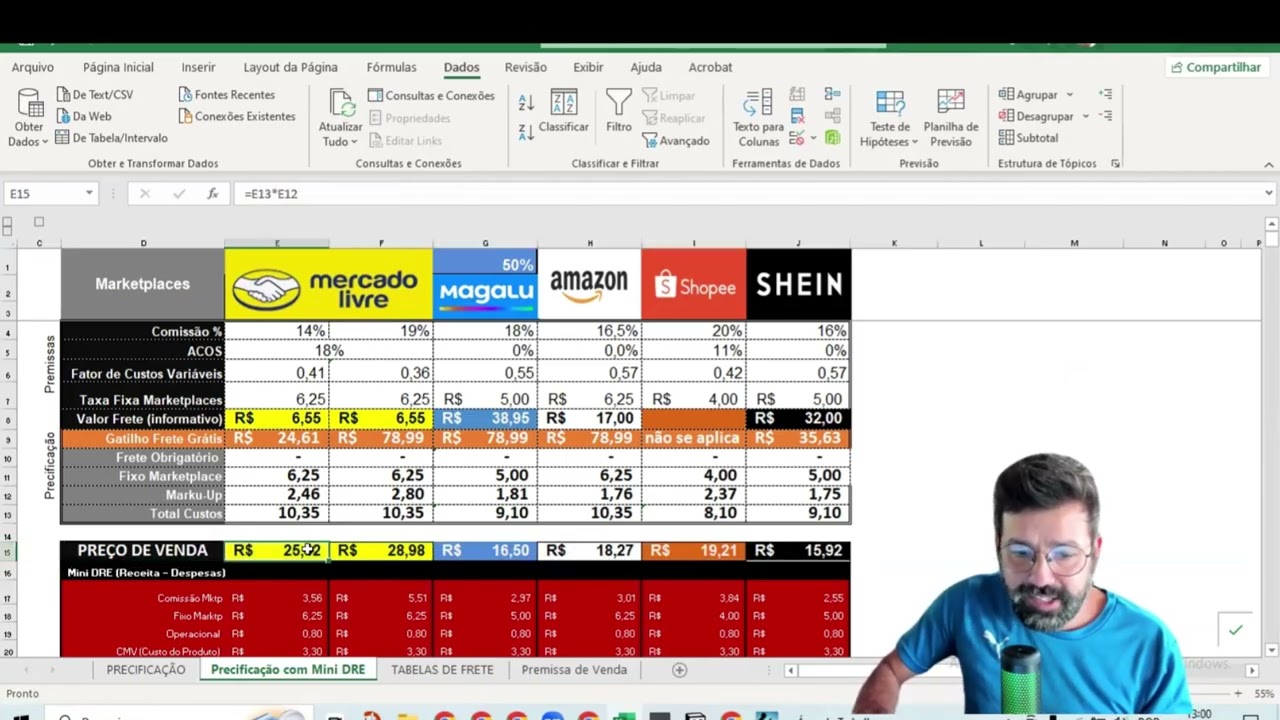Click Show Detail outline icon
Screen dimensions: 1280x720
(x=1105, y=94)
